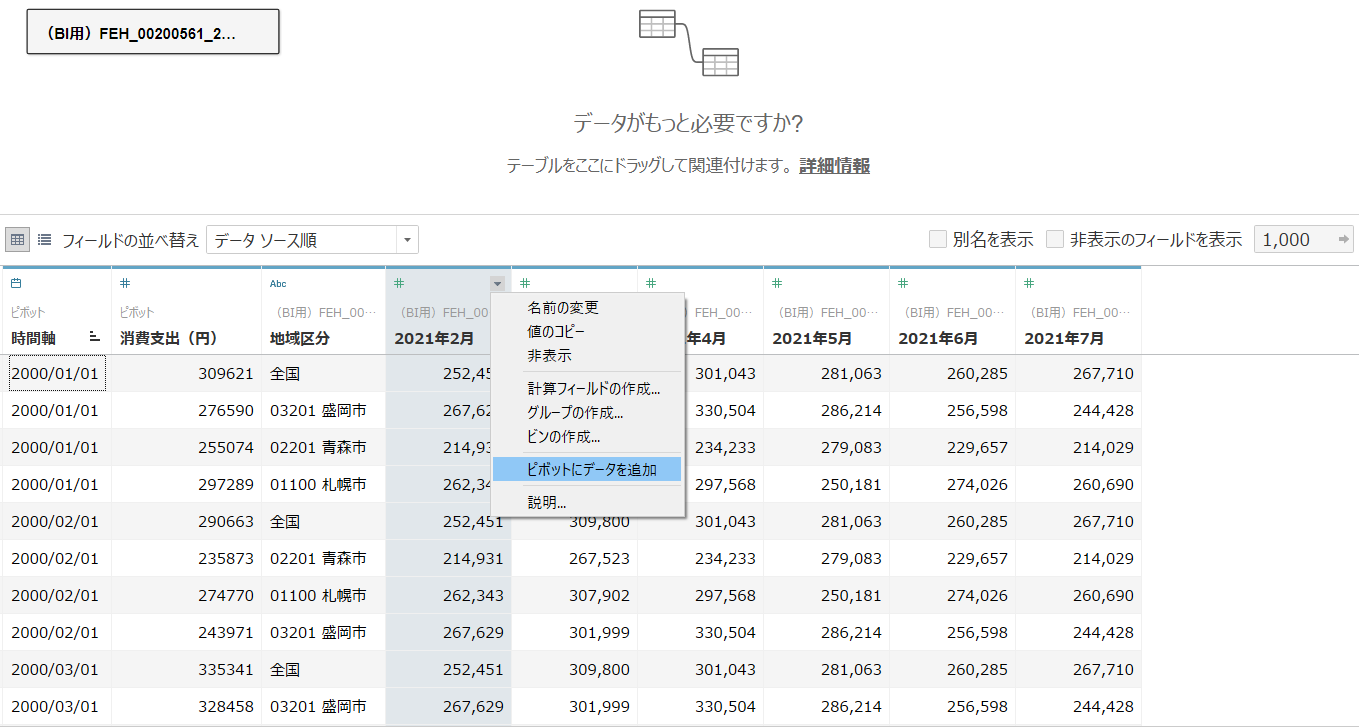Select the 2021年5月 column header
Viewport: 1359px width, 727px height.
[x=812, y=339]
